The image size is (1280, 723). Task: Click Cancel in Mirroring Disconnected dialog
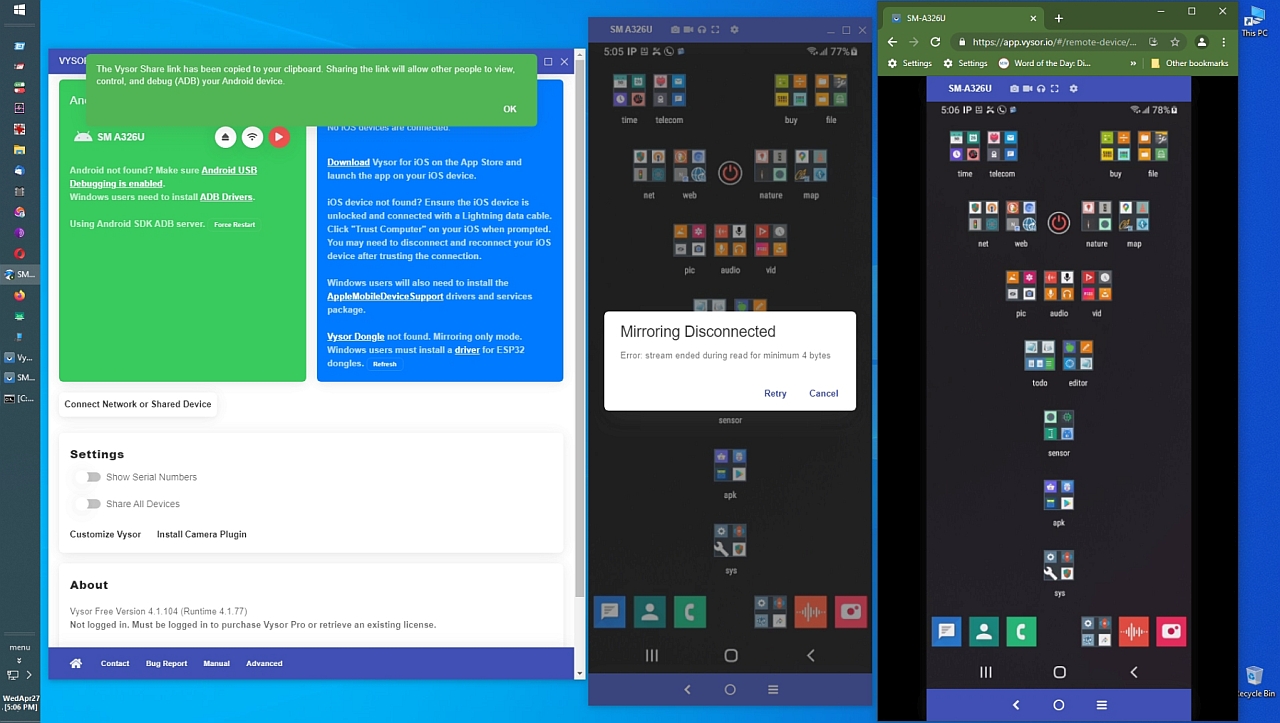coord(823,393)
